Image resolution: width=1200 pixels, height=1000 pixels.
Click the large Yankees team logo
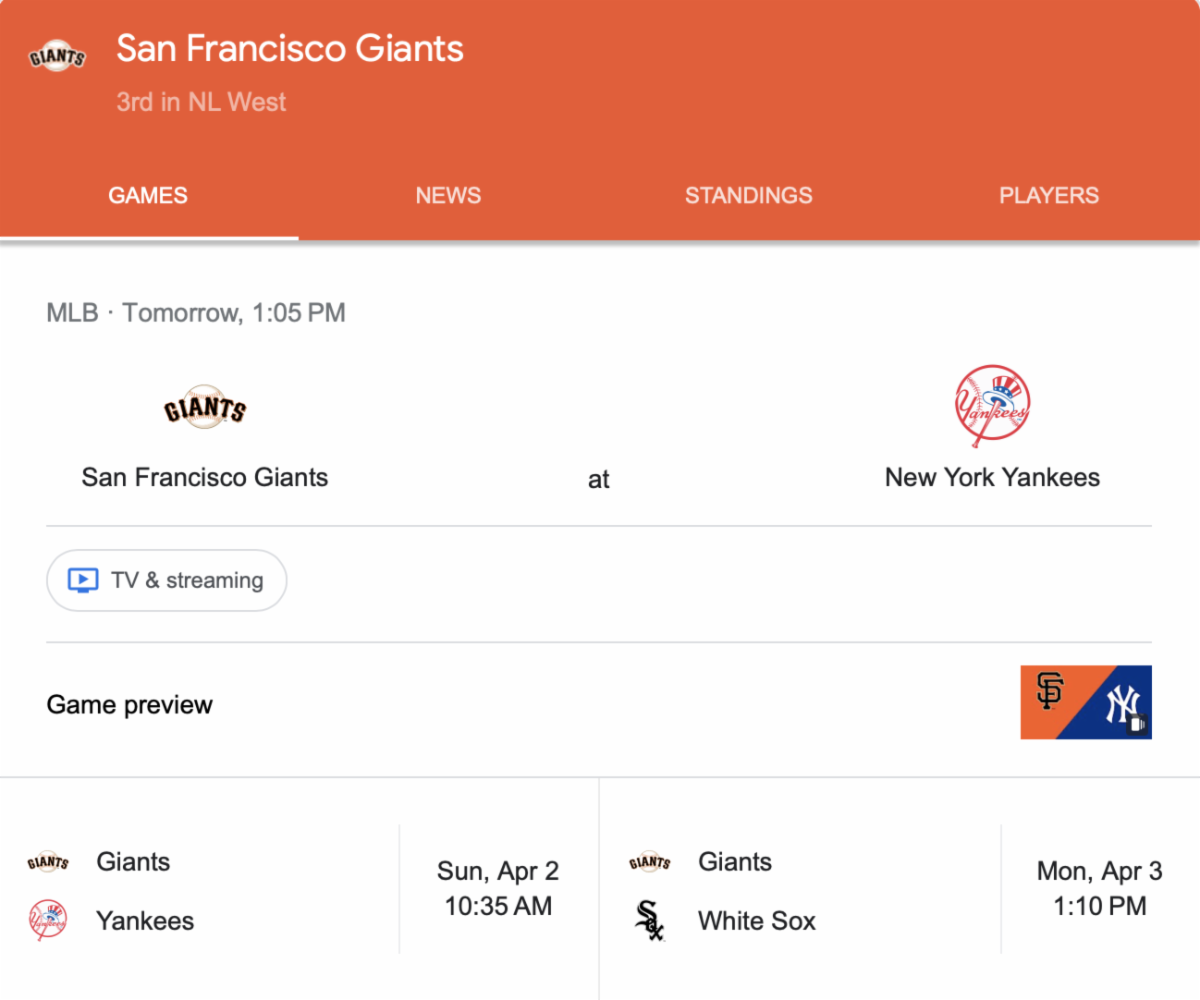[991, 406]
